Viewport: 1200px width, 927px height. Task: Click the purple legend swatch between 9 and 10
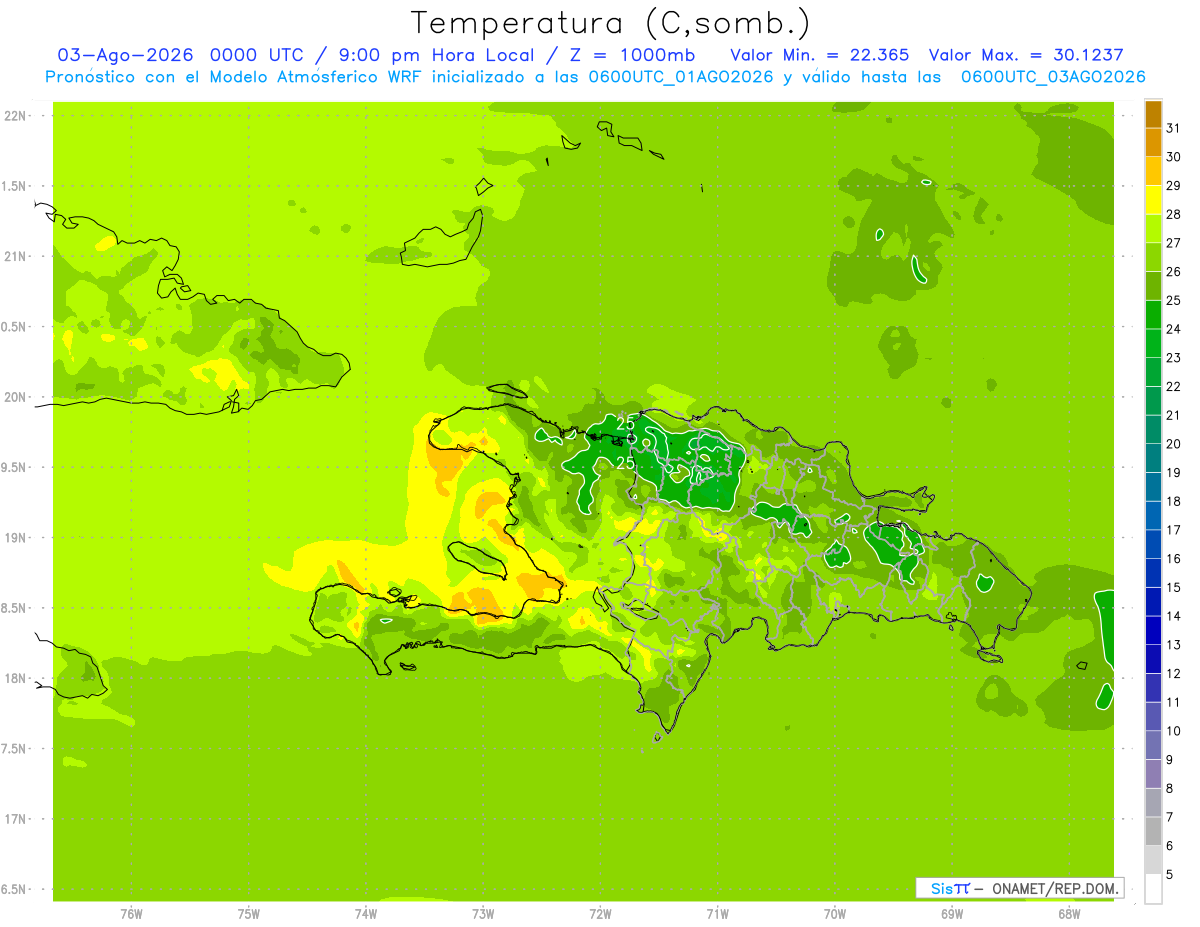pyautogui.click(x=1153, y=746)
